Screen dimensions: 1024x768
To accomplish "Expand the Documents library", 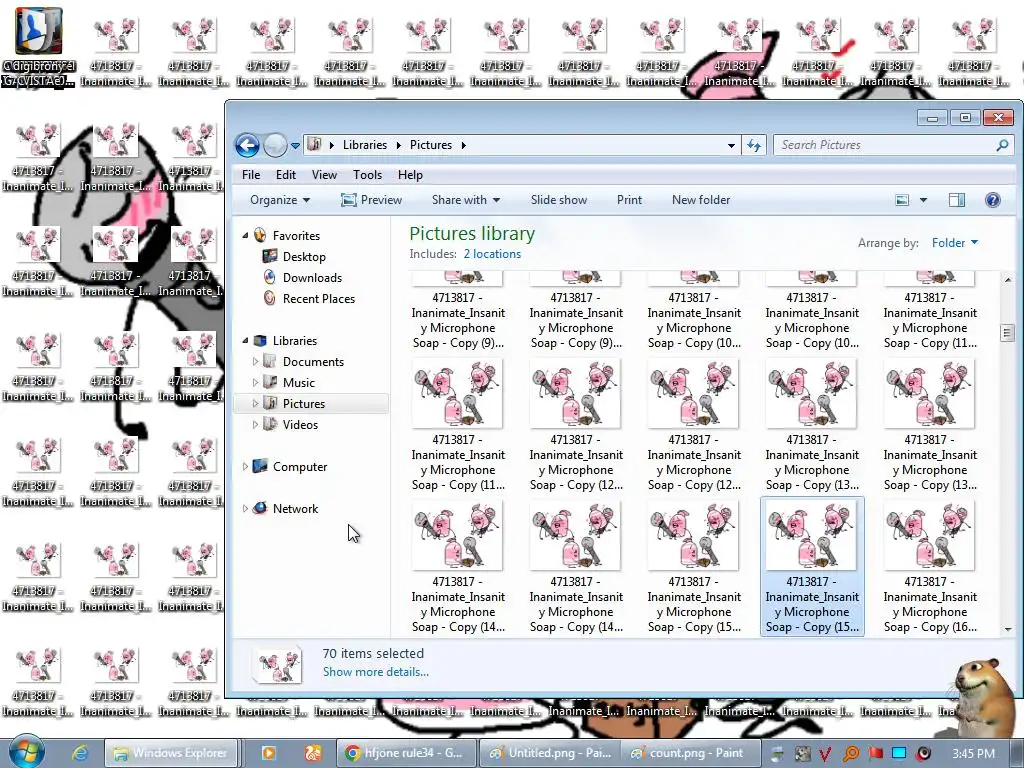I will (255, 361).
